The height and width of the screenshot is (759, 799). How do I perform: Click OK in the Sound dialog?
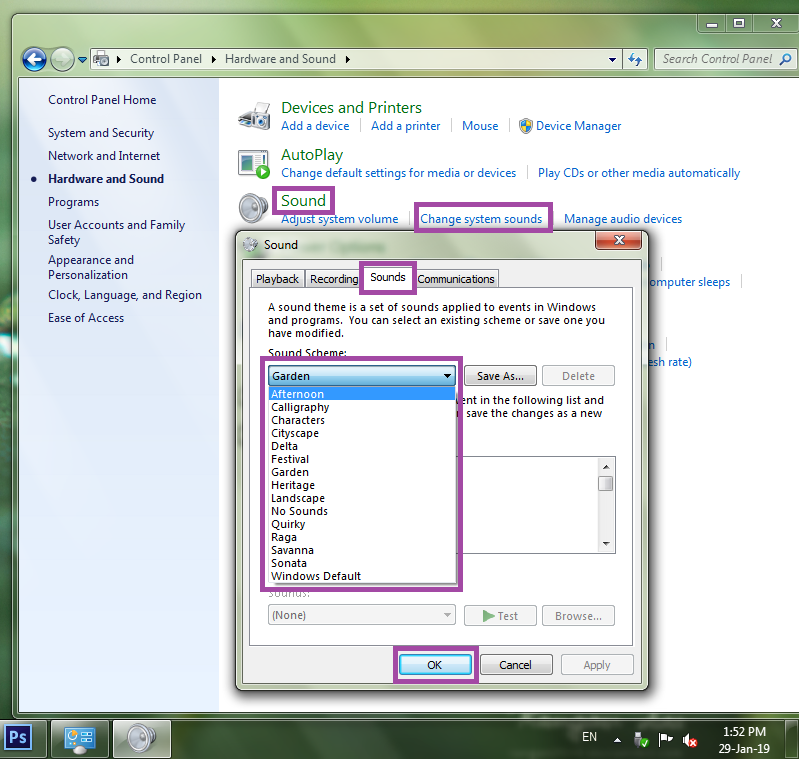coord(435,665)
